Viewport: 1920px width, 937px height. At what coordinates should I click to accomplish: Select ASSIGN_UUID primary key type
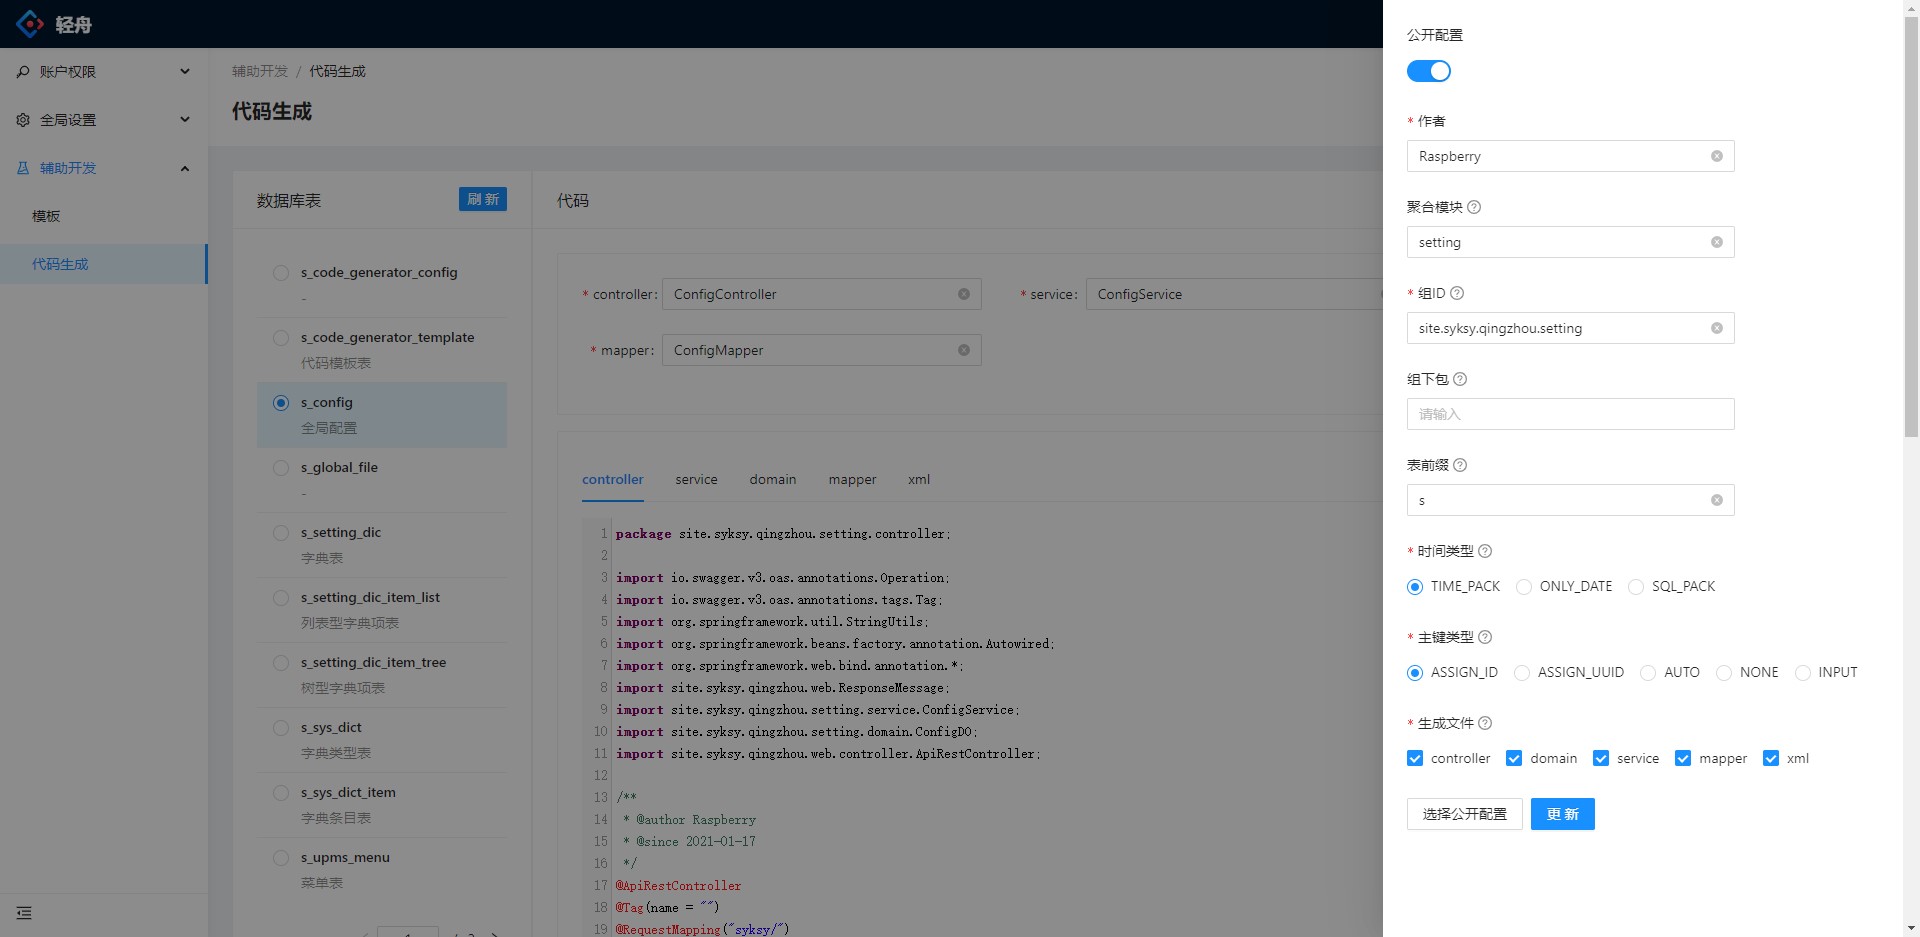(1522, 673)
